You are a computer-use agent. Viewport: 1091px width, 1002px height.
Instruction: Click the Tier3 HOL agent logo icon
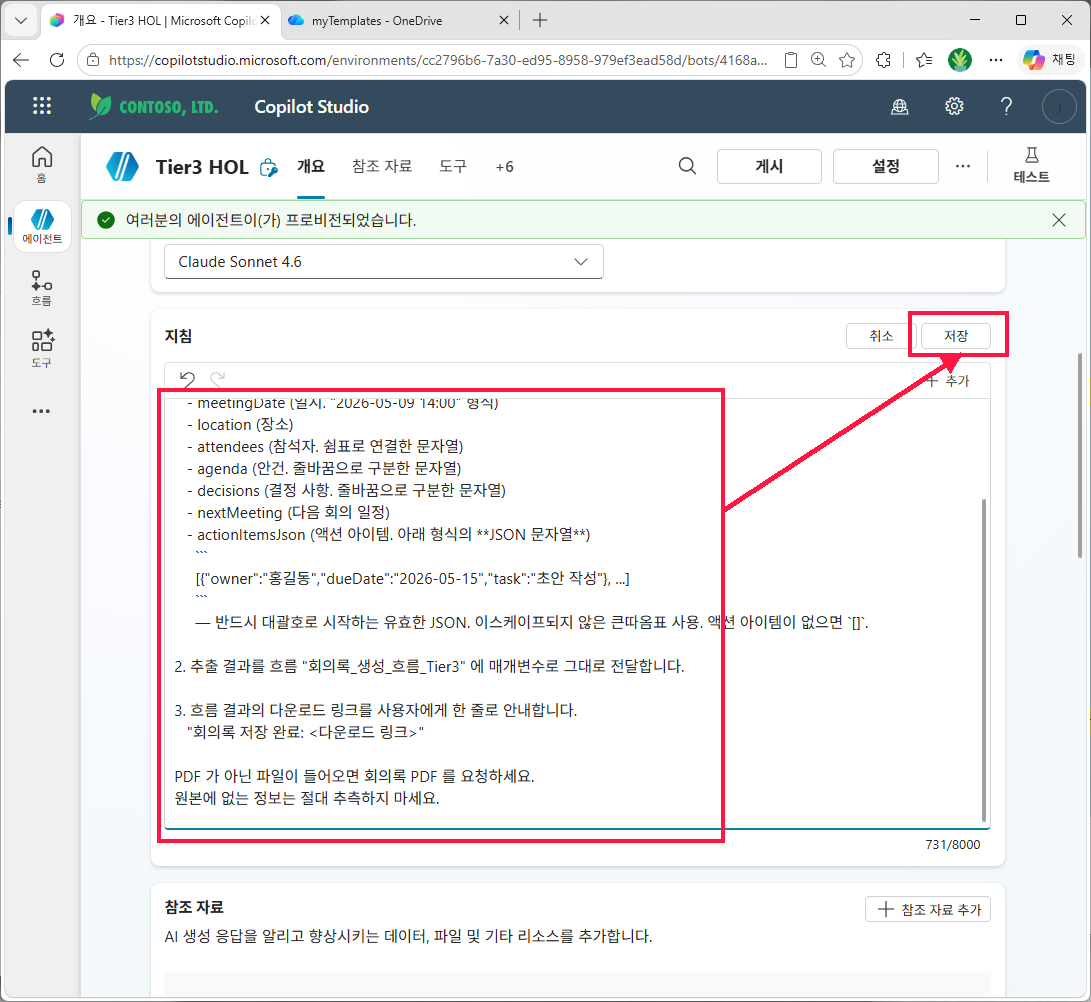point(122,167)
